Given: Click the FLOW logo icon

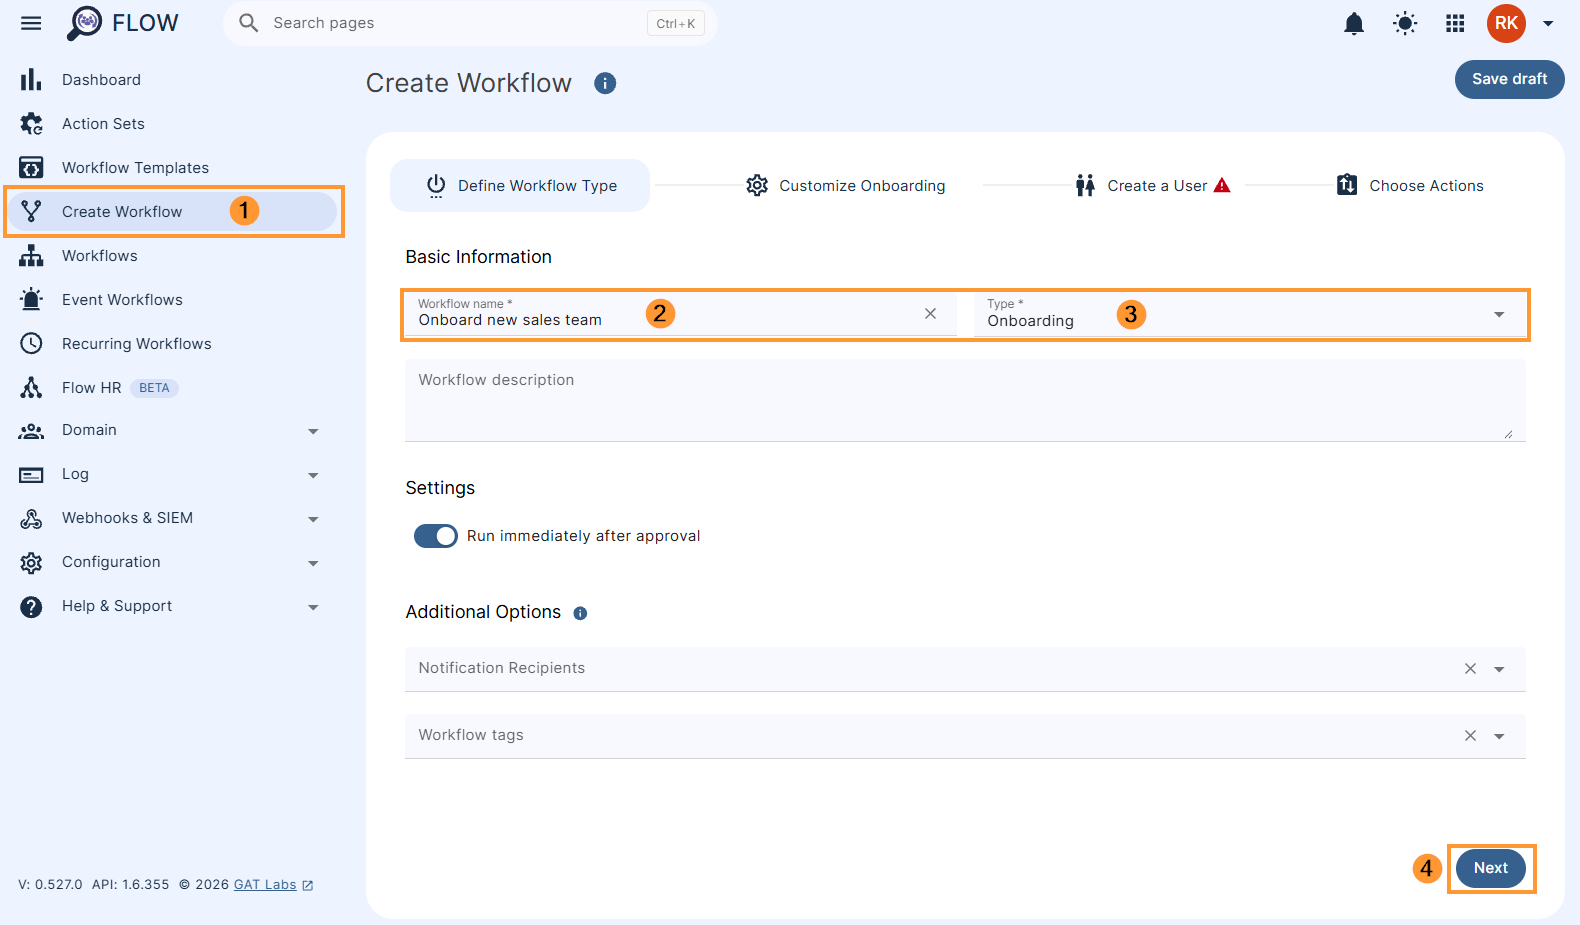Looking at the screenshot, I should (84, 23).
